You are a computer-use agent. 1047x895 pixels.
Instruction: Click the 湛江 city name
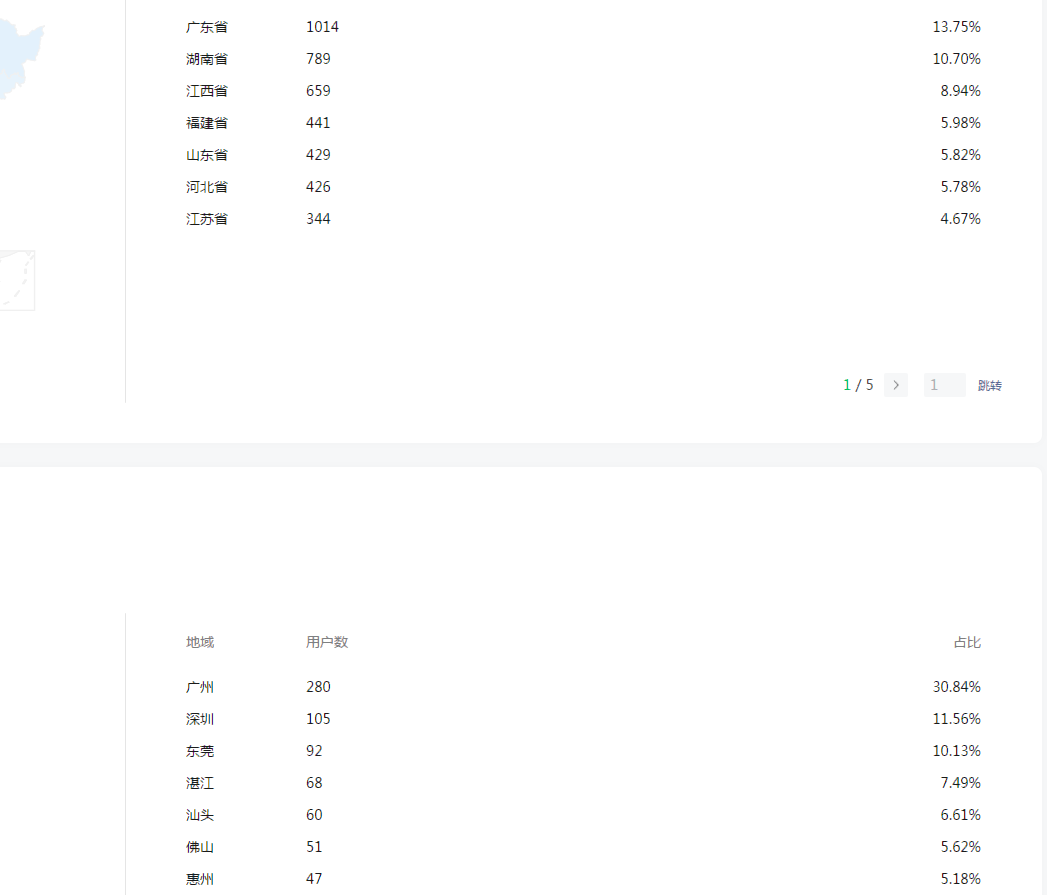[200, 783]
